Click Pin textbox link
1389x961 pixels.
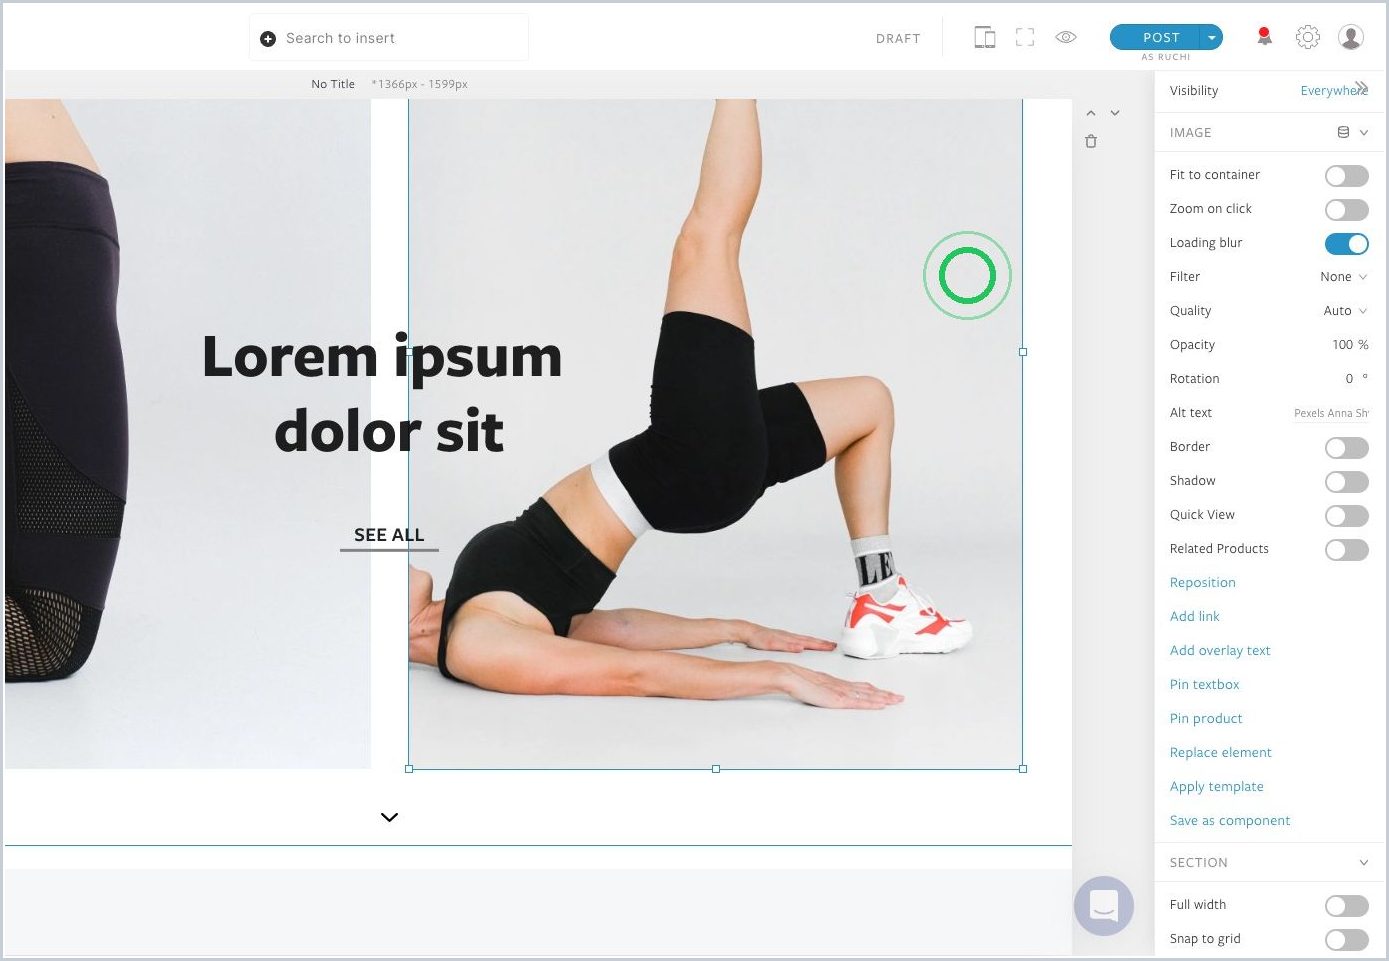[x=1205, y=684]
